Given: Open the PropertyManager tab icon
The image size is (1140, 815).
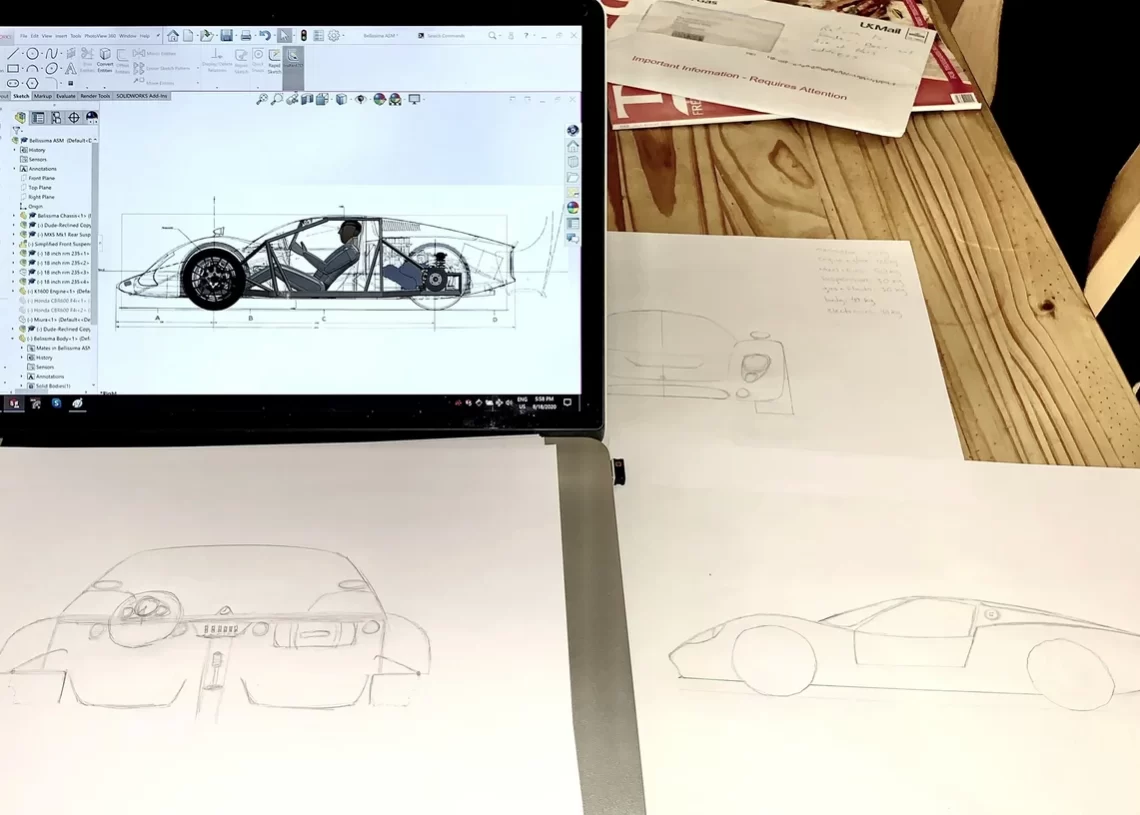Looking at the screenshot, I should click(x=38, y=118).
